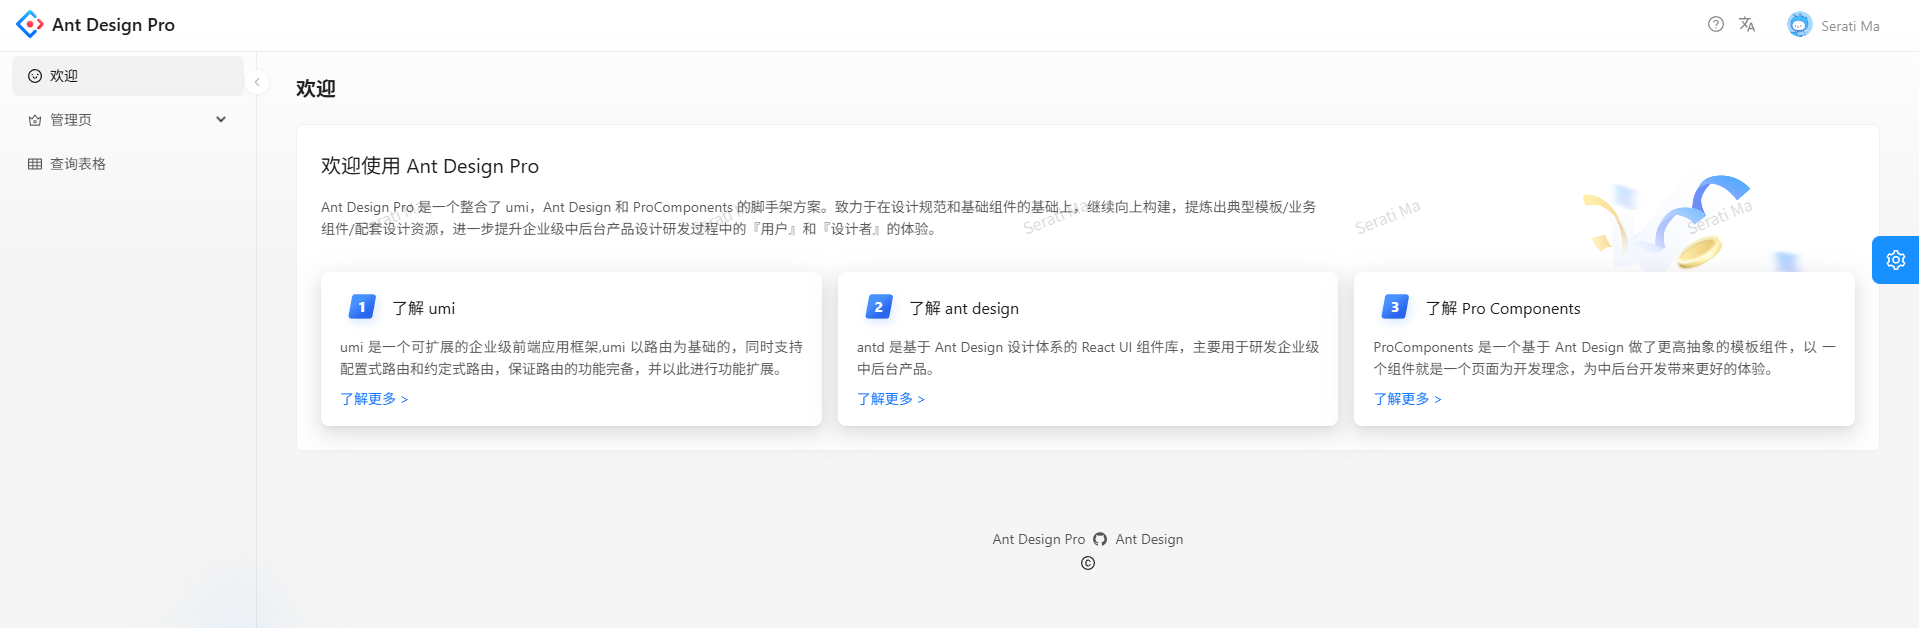Click the table icon beside 查询表格
Screen dimensions: 1919x628
pyautogui.click(x=35, y=164)
